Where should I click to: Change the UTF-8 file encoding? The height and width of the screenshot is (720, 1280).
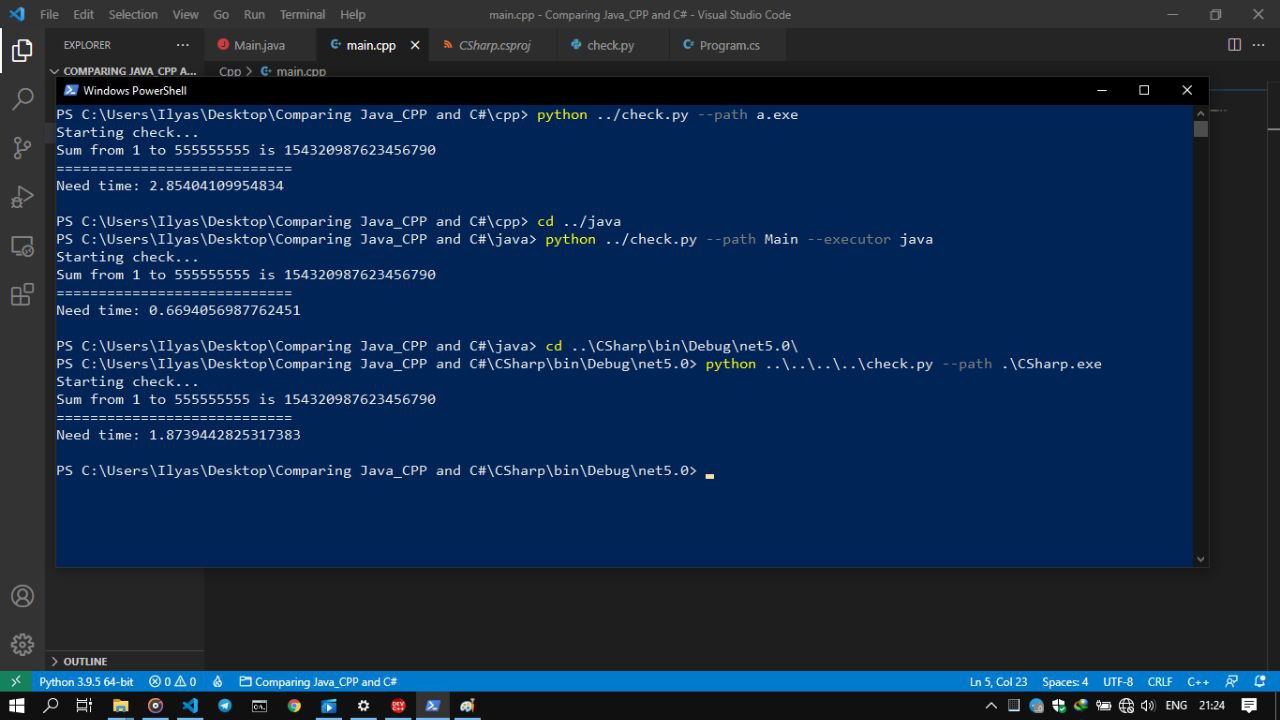(x=1118, y=682)
